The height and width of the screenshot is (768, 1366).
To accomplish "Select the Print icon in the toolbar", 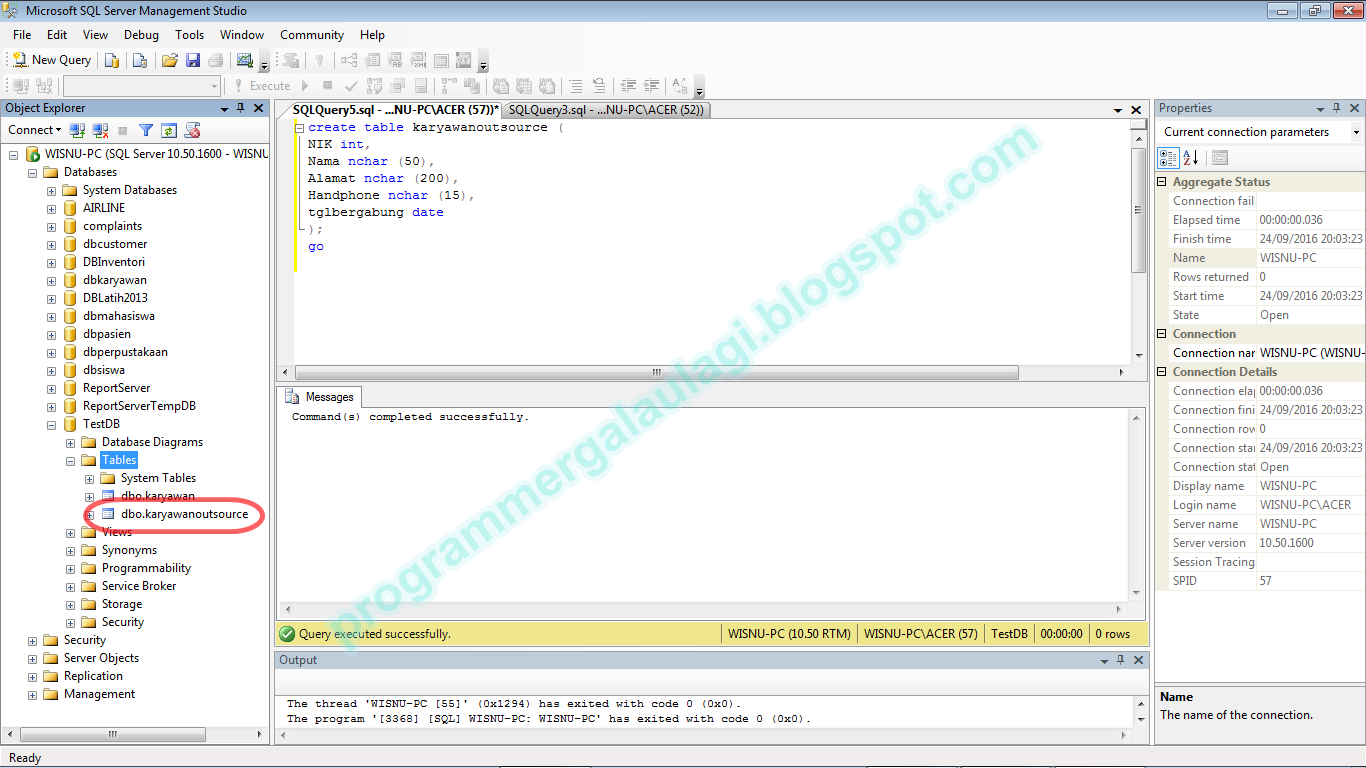I will (215, 60).
